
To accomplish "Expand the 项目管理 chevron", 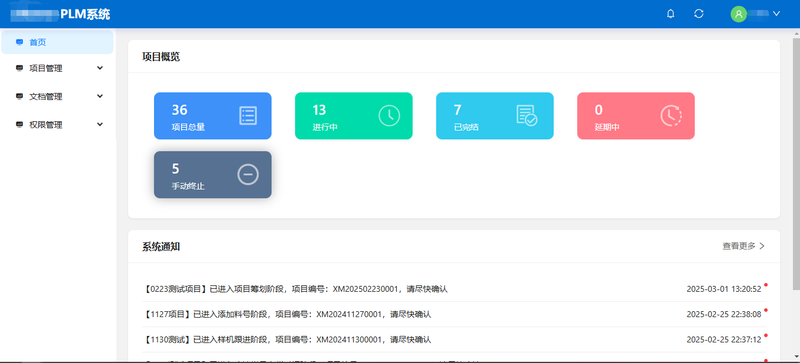I will pyautogui.click(x=100, y=67).
